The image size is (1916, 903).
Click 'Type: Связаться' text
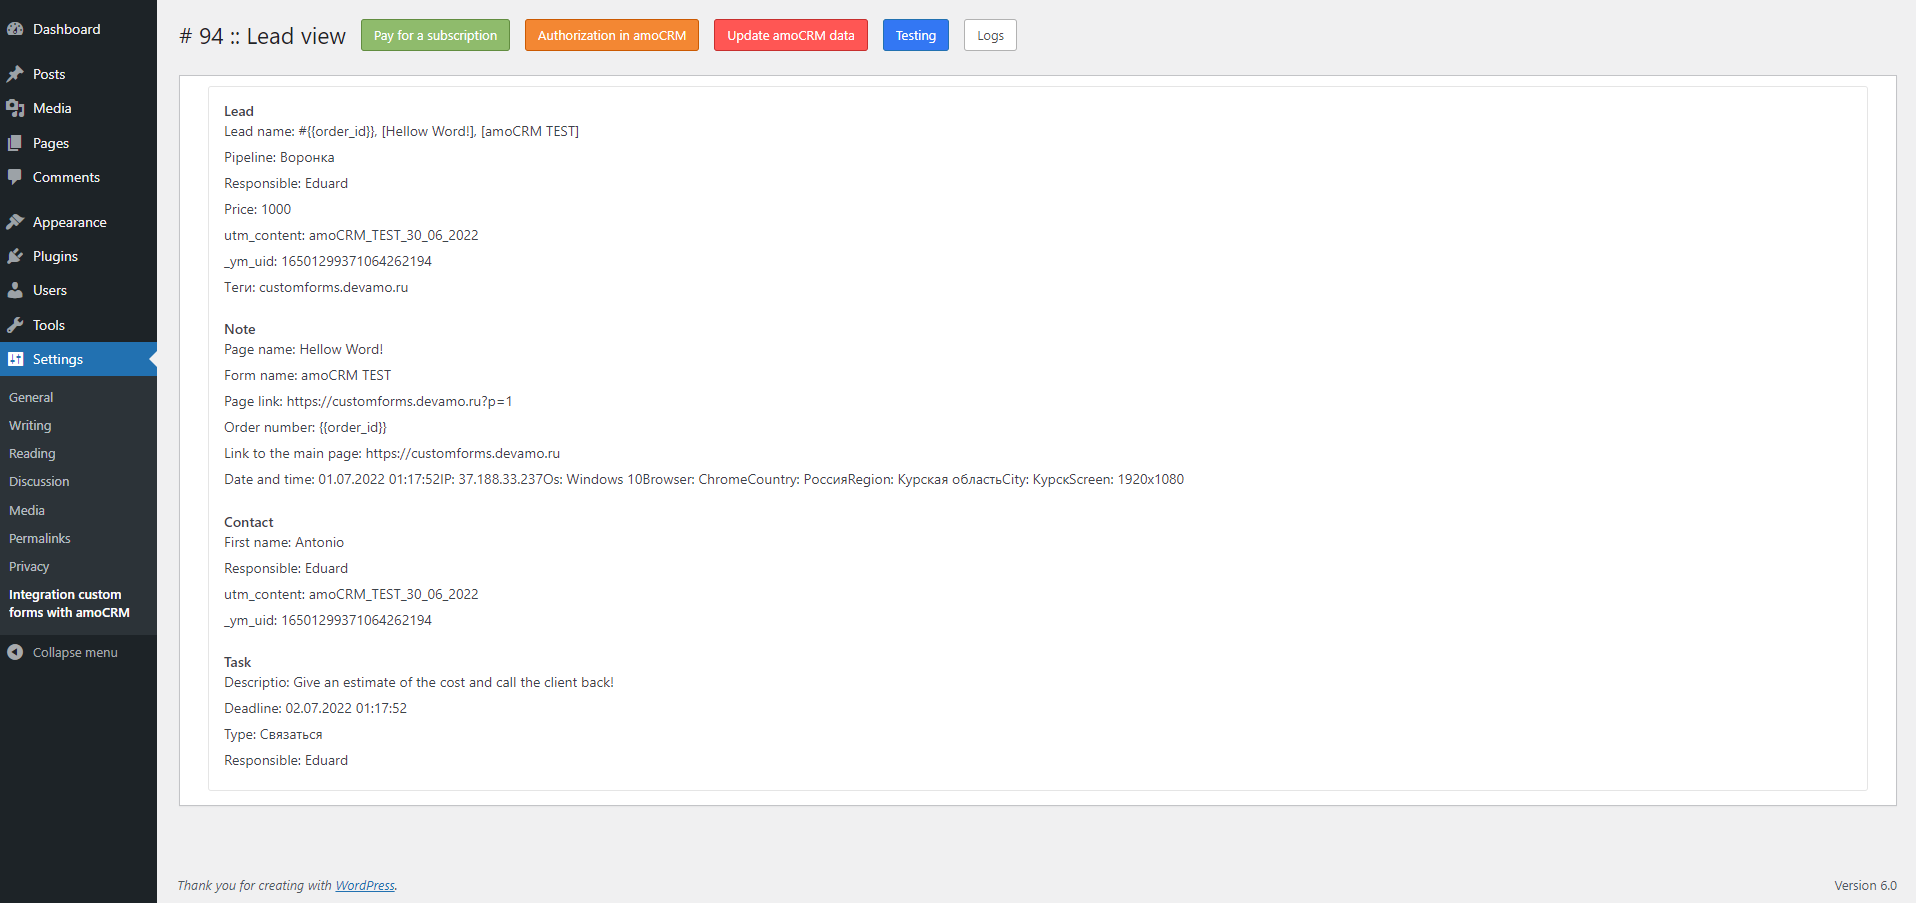[x=273, y=734]
